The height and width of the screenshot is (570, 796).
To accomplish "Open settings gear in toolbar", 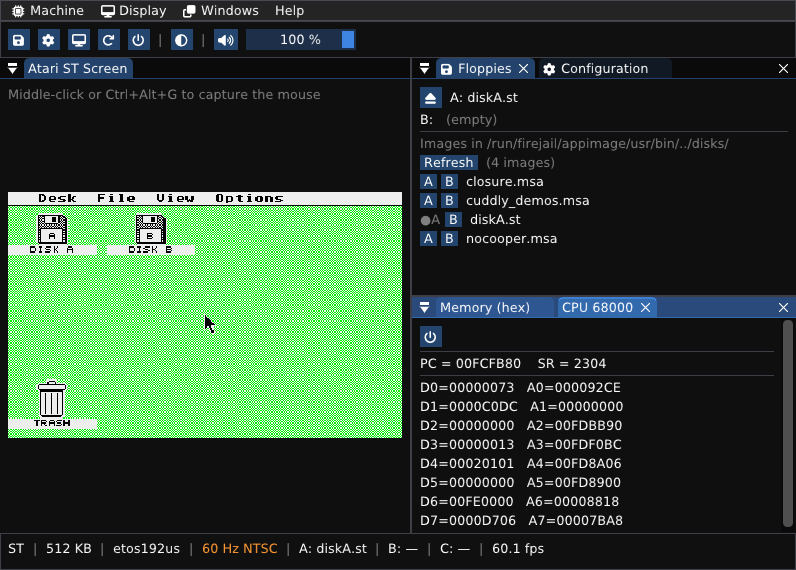I will (48, 40).
